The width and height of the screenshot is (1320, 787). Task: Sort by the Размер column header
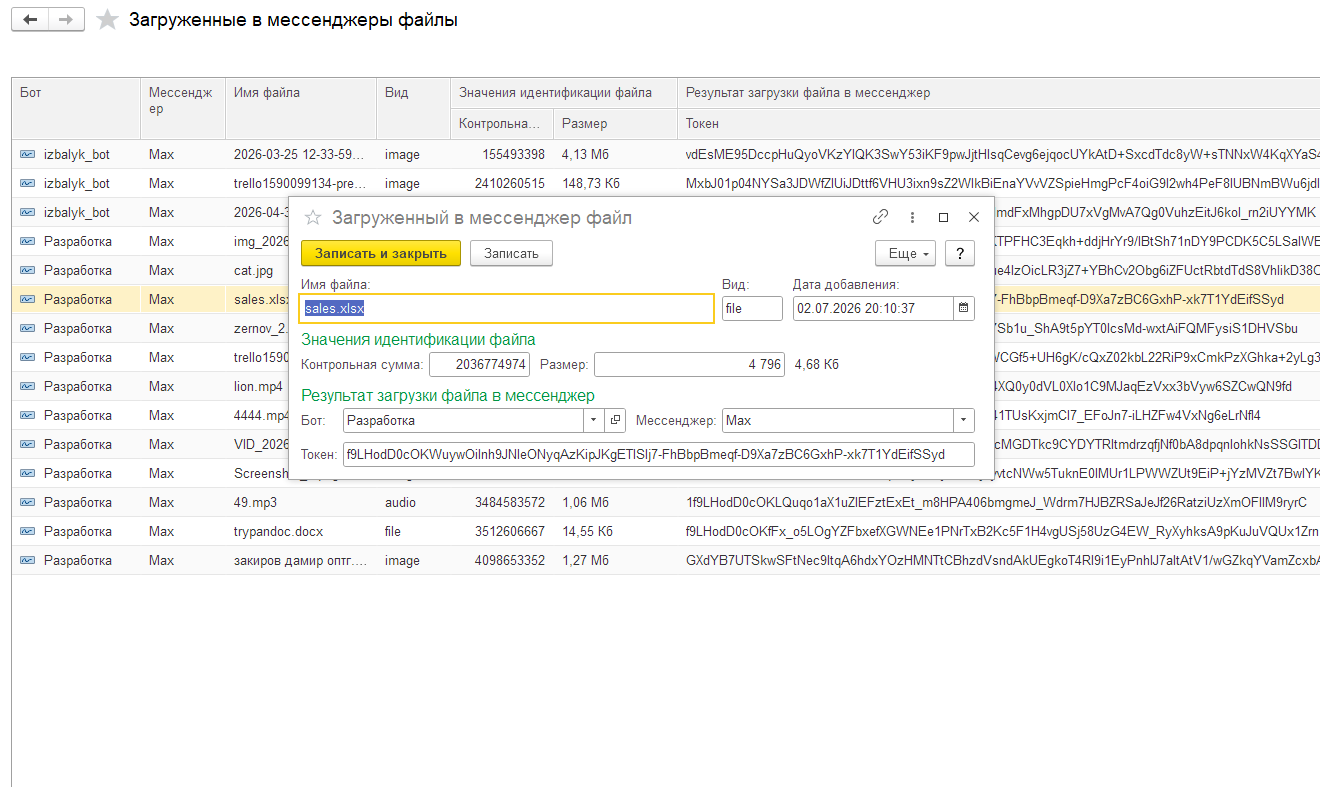click(x=615, y=123)
